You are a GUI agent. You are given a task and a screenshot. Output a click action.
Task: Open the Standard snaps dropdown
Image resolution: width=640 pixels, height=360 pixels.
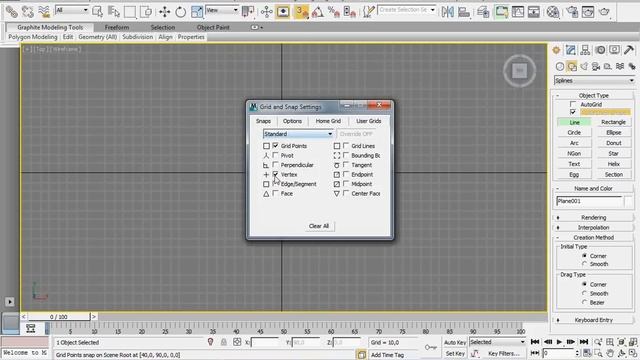coord(298,134)
